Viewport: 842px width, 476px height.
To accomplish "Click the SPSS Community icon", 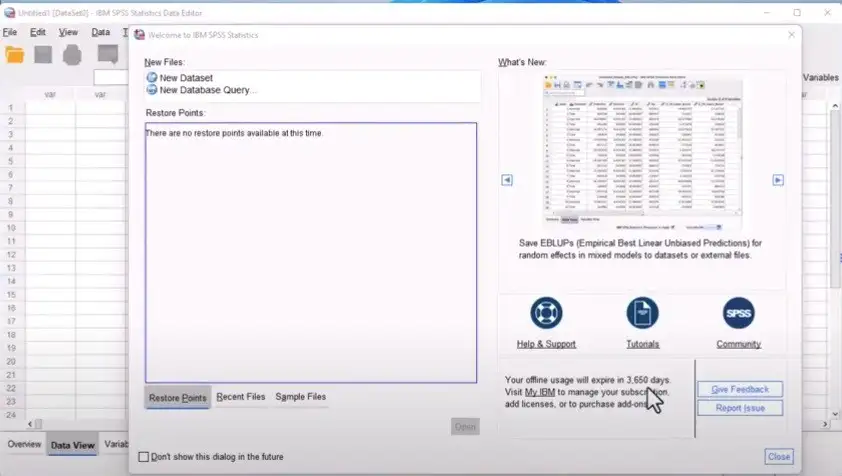I will (x=738, y=314).
